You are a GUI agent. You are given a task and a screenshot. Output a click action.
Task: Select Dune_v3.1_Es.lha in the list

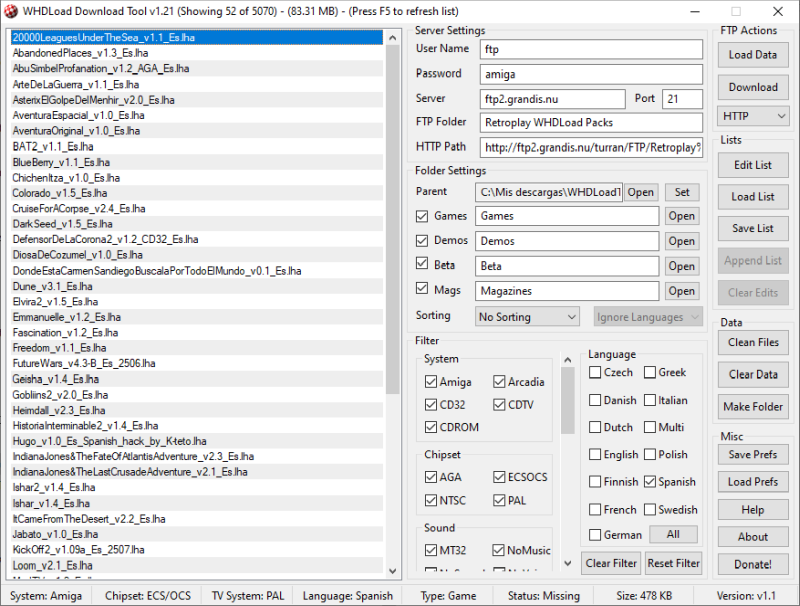click(197, 287)
